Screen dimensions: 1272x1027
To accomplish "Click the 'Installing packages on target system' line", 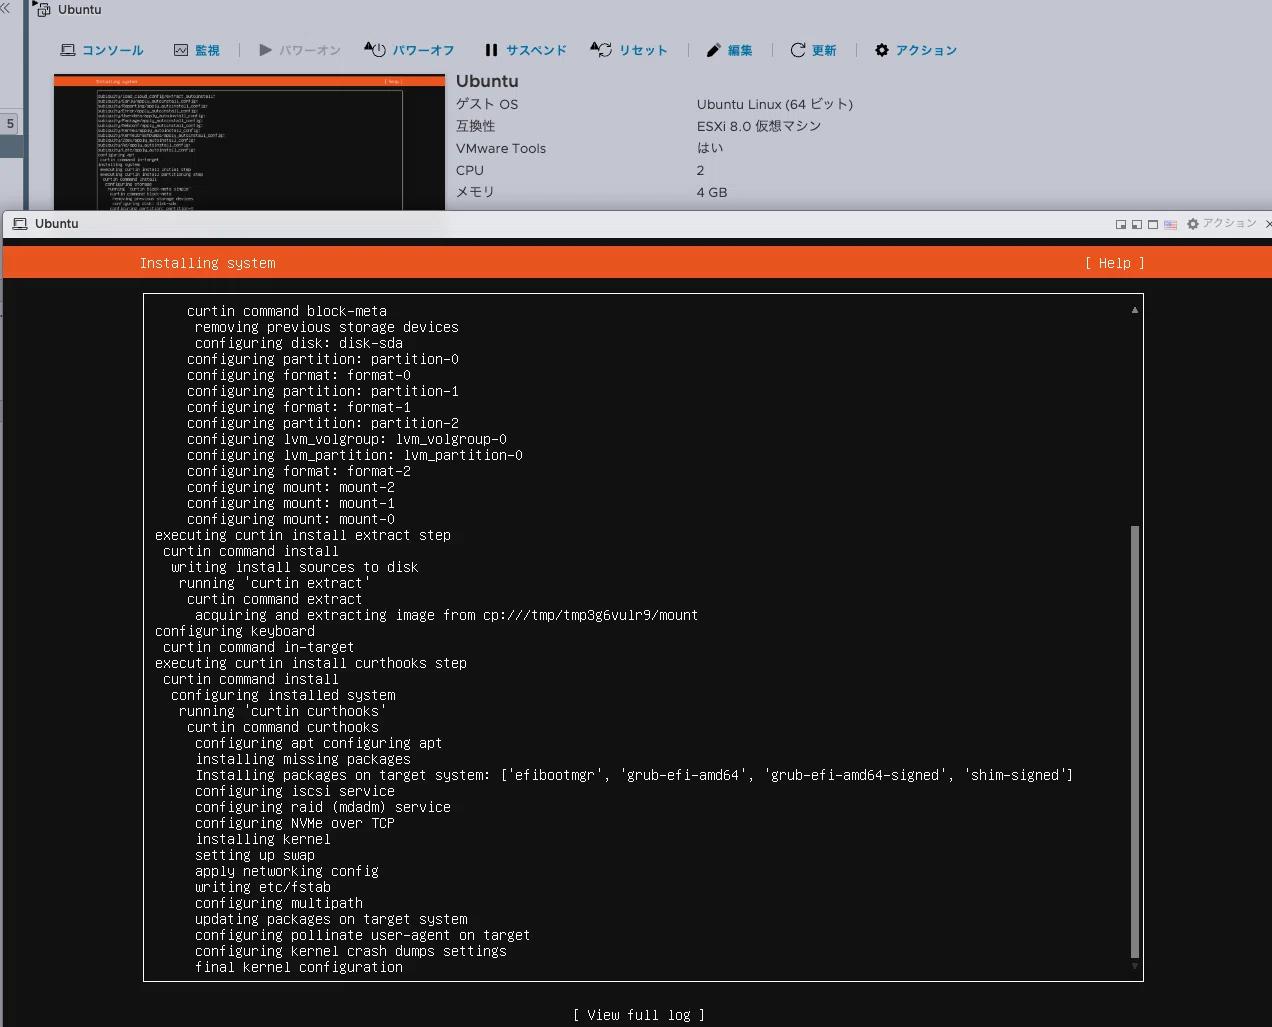I will coord(634,775).
